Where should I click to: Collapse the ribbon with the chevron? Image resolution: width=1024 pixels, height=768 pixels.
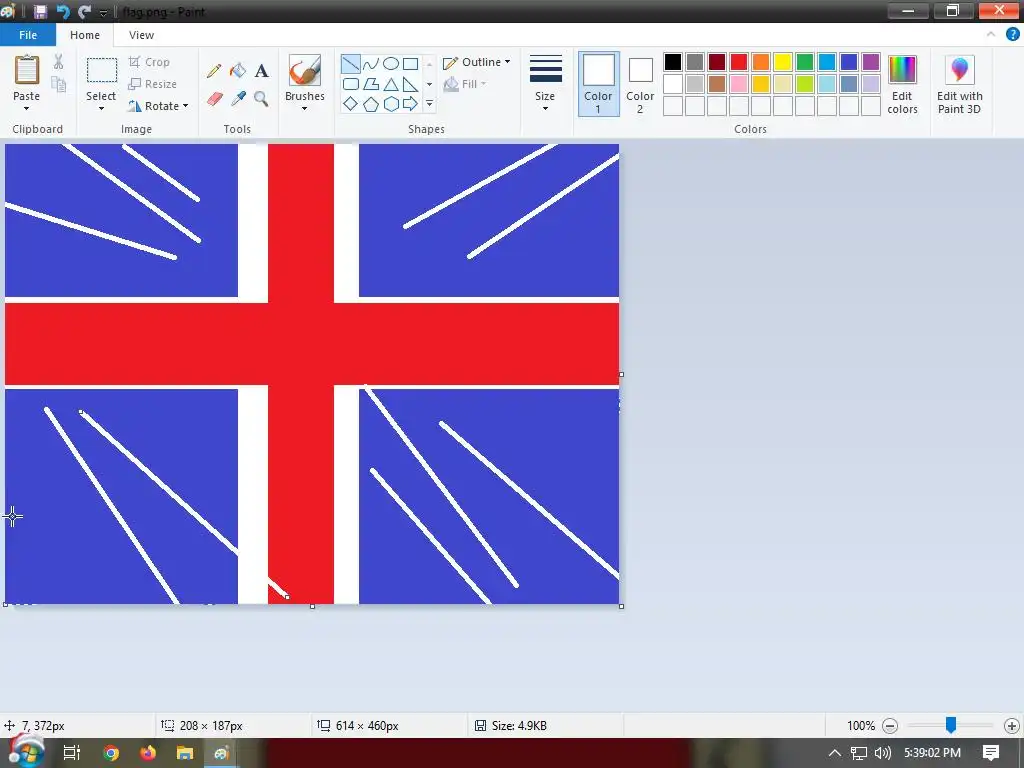(991, 35)
